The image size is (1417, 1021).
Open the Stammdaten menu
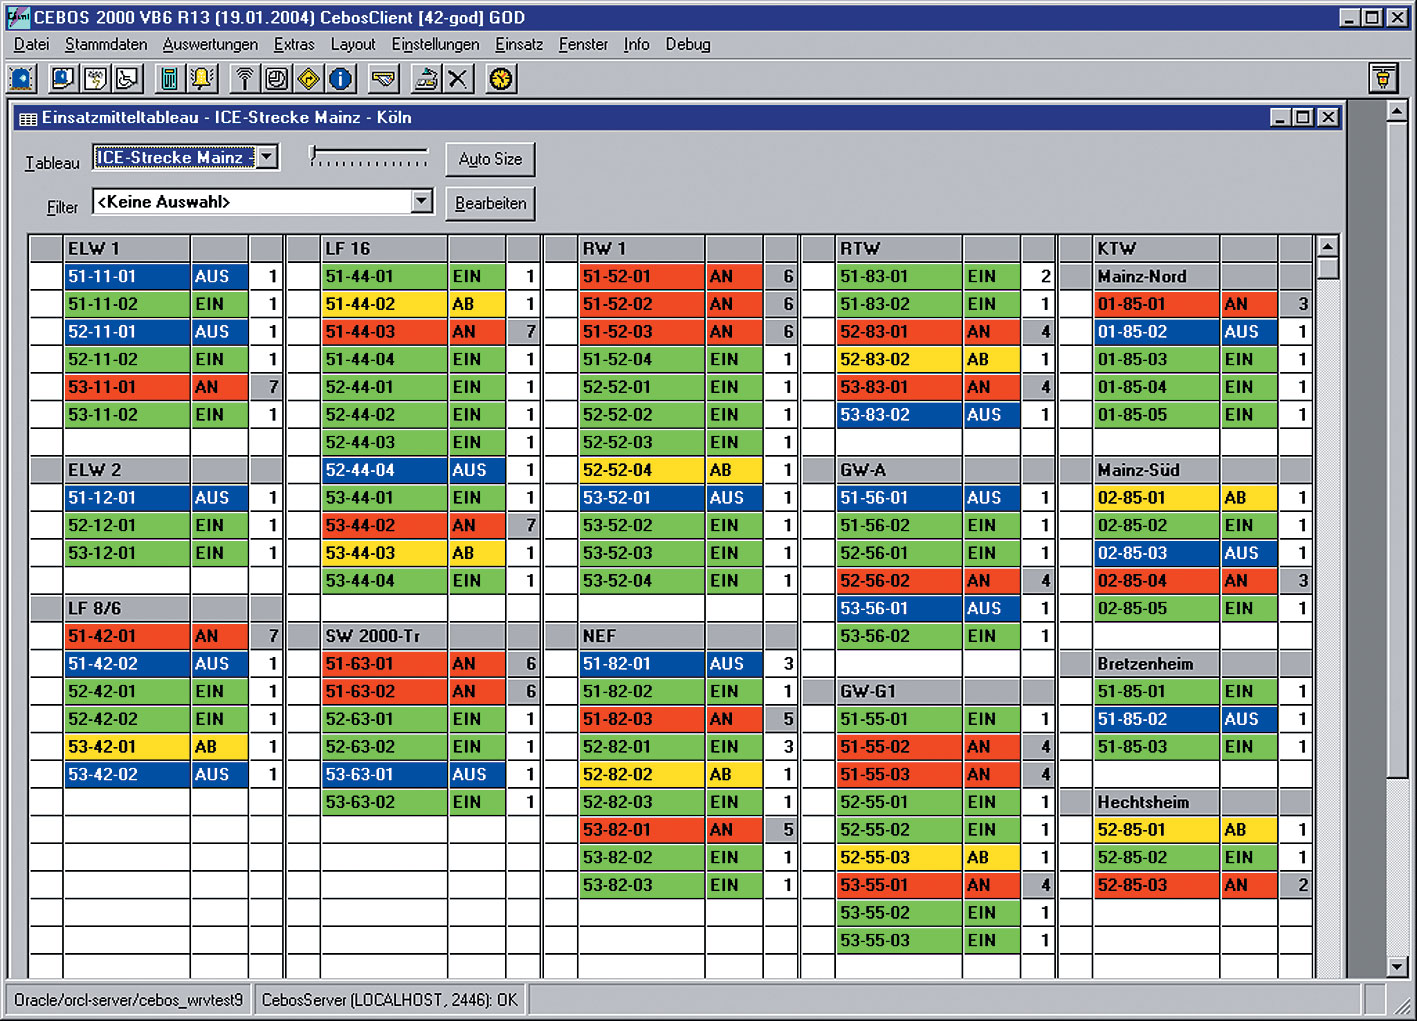106,44
